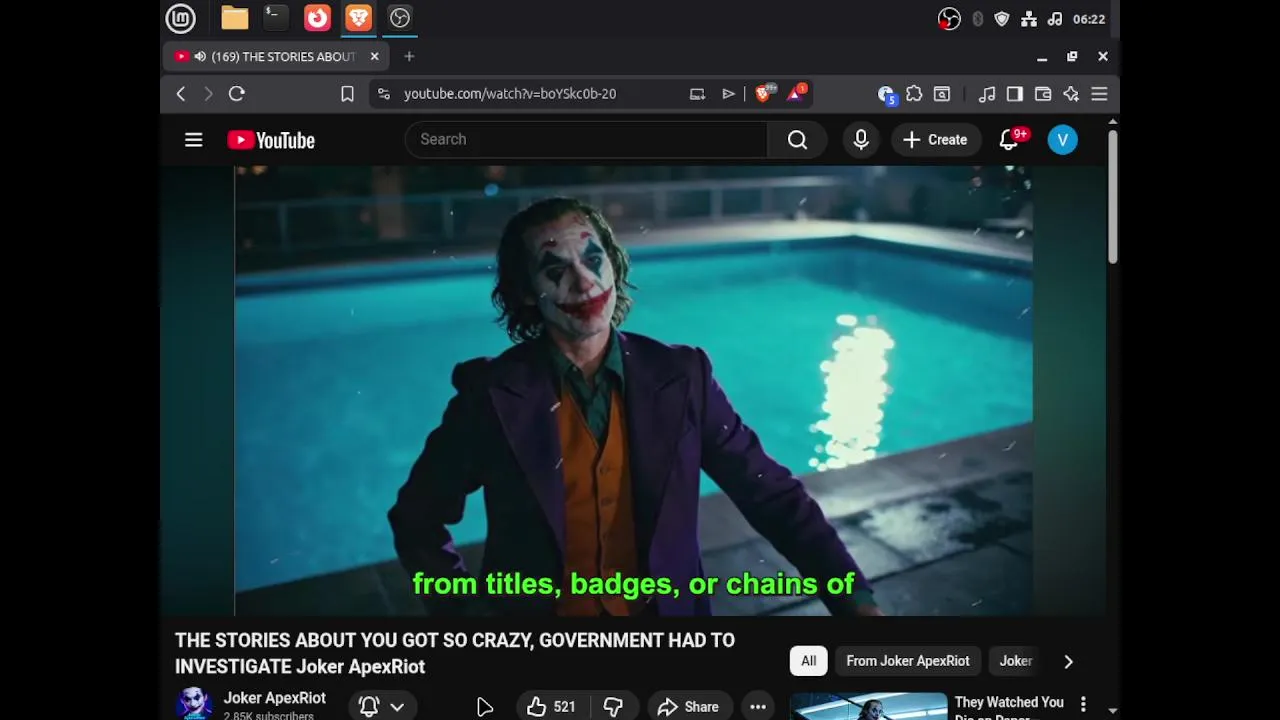Select the YouTube video tab

pyautogui.click(x=277, y=57)
